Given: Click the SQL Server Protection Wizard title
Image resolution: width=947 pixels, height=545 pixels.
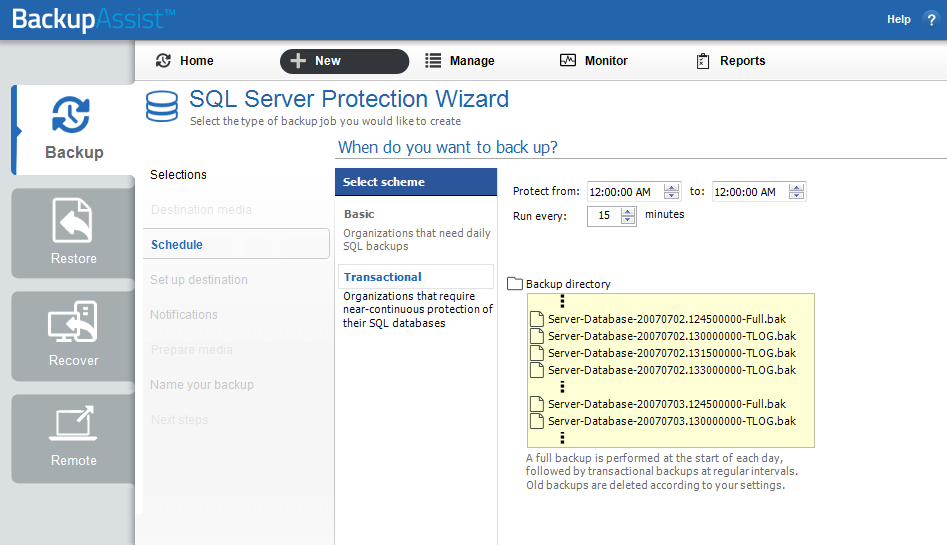Looking at the screenshot, I should 349,99.
